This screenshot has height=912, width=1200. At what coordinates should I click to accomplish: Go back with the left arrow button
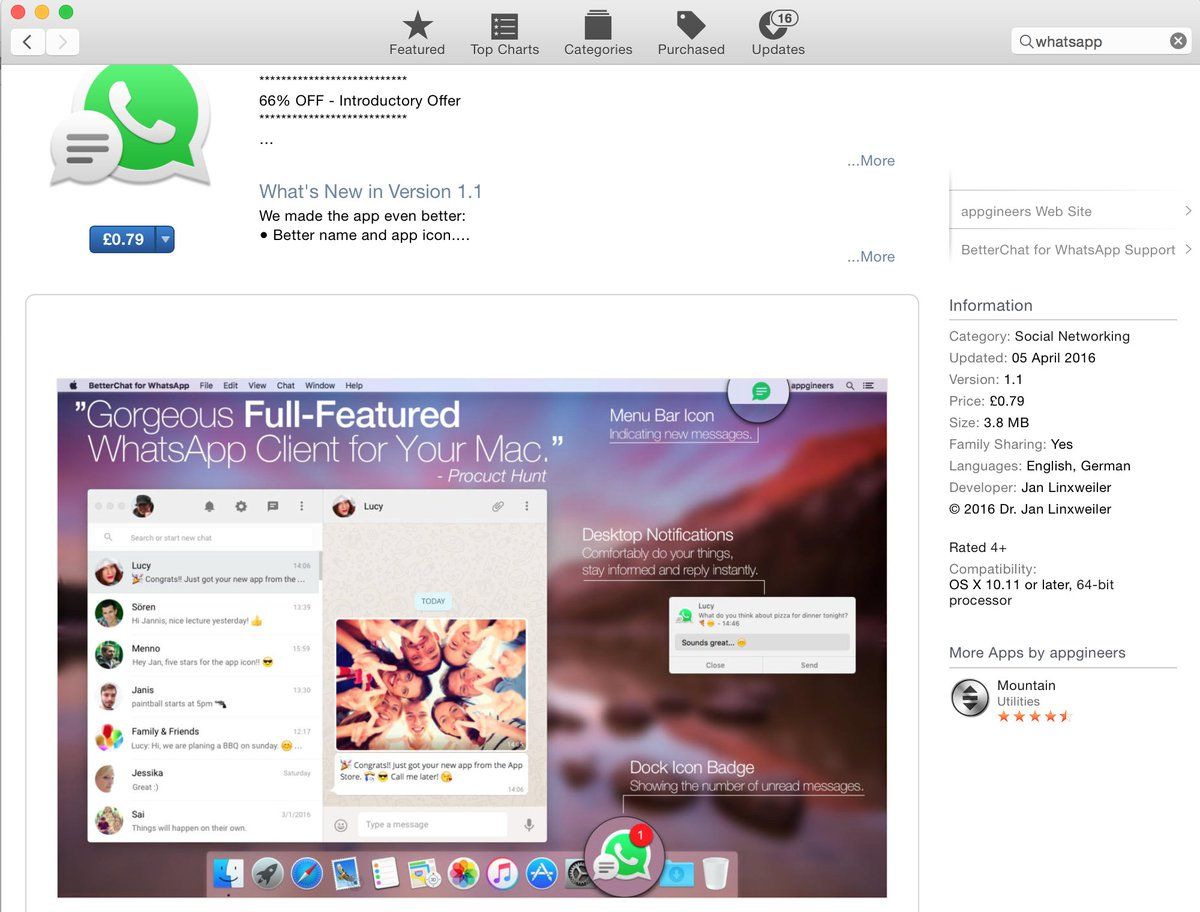click(28, 41)
